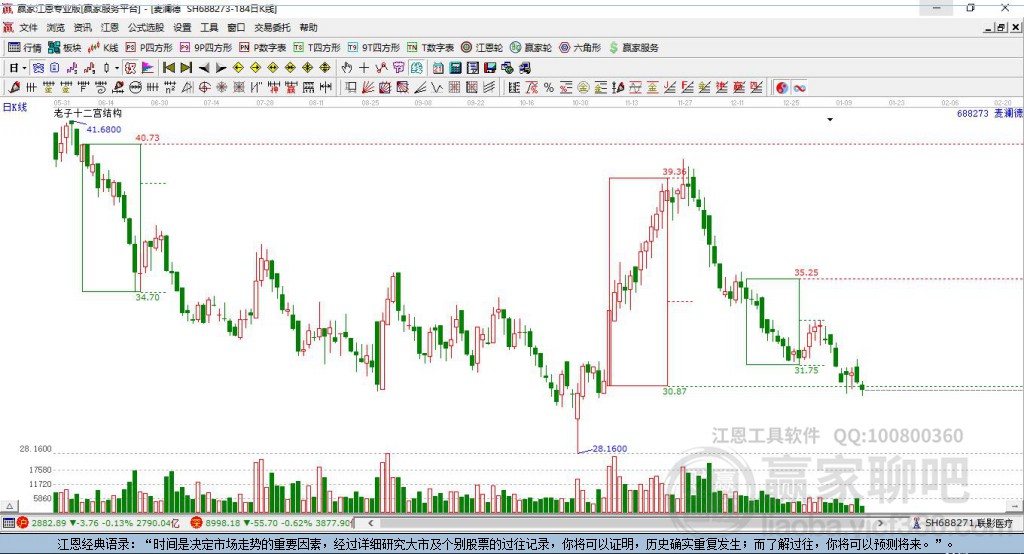The height and width of the screenshot is (554, 1024).
Task: Open the P四方形 tool
Action: [x=149, y=48]
